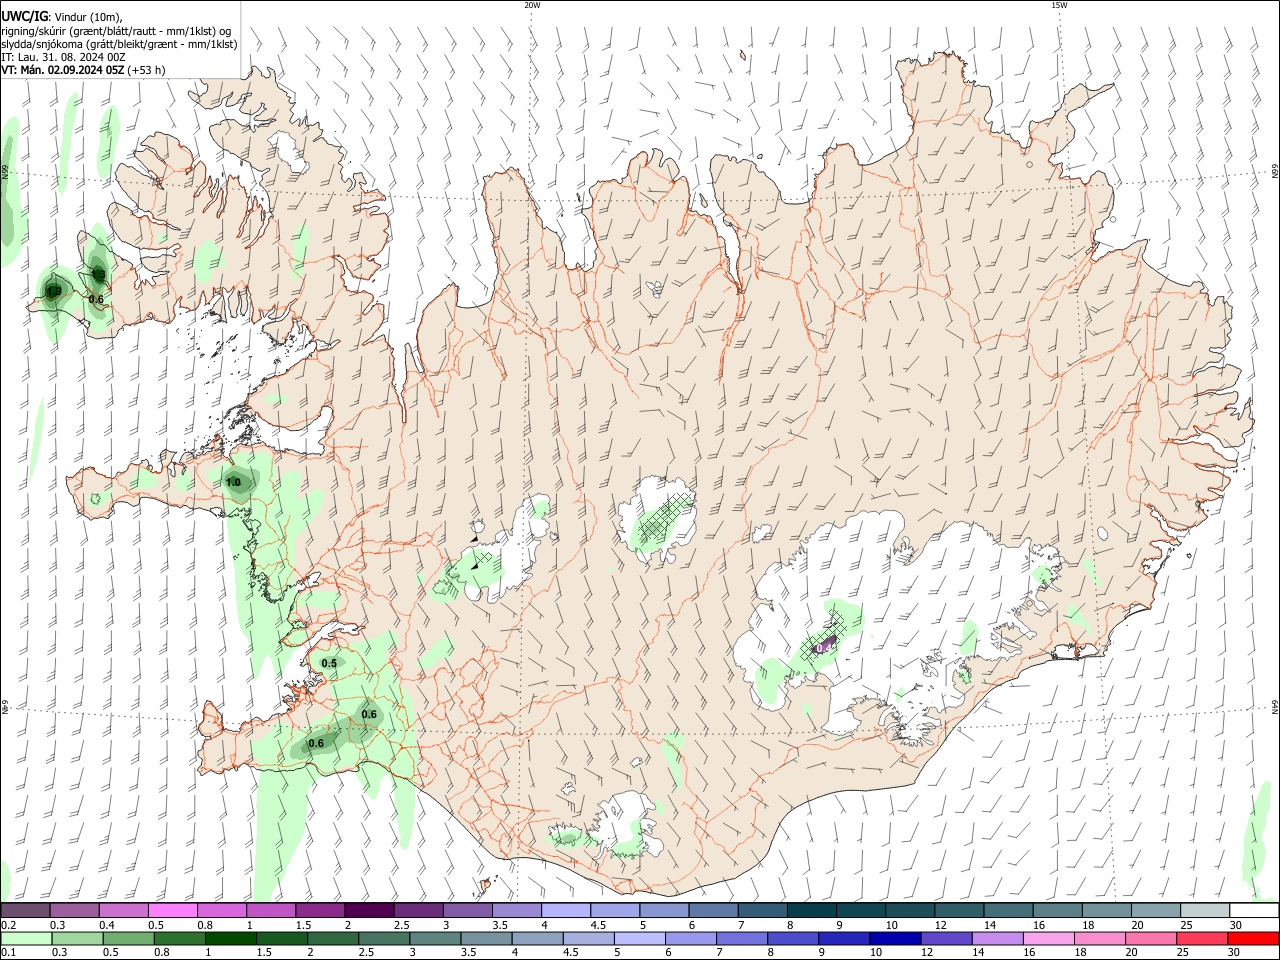Pick the palest green 0.1 rain swatch
This screenshot has height=960, width=1280.
(26, 938)
